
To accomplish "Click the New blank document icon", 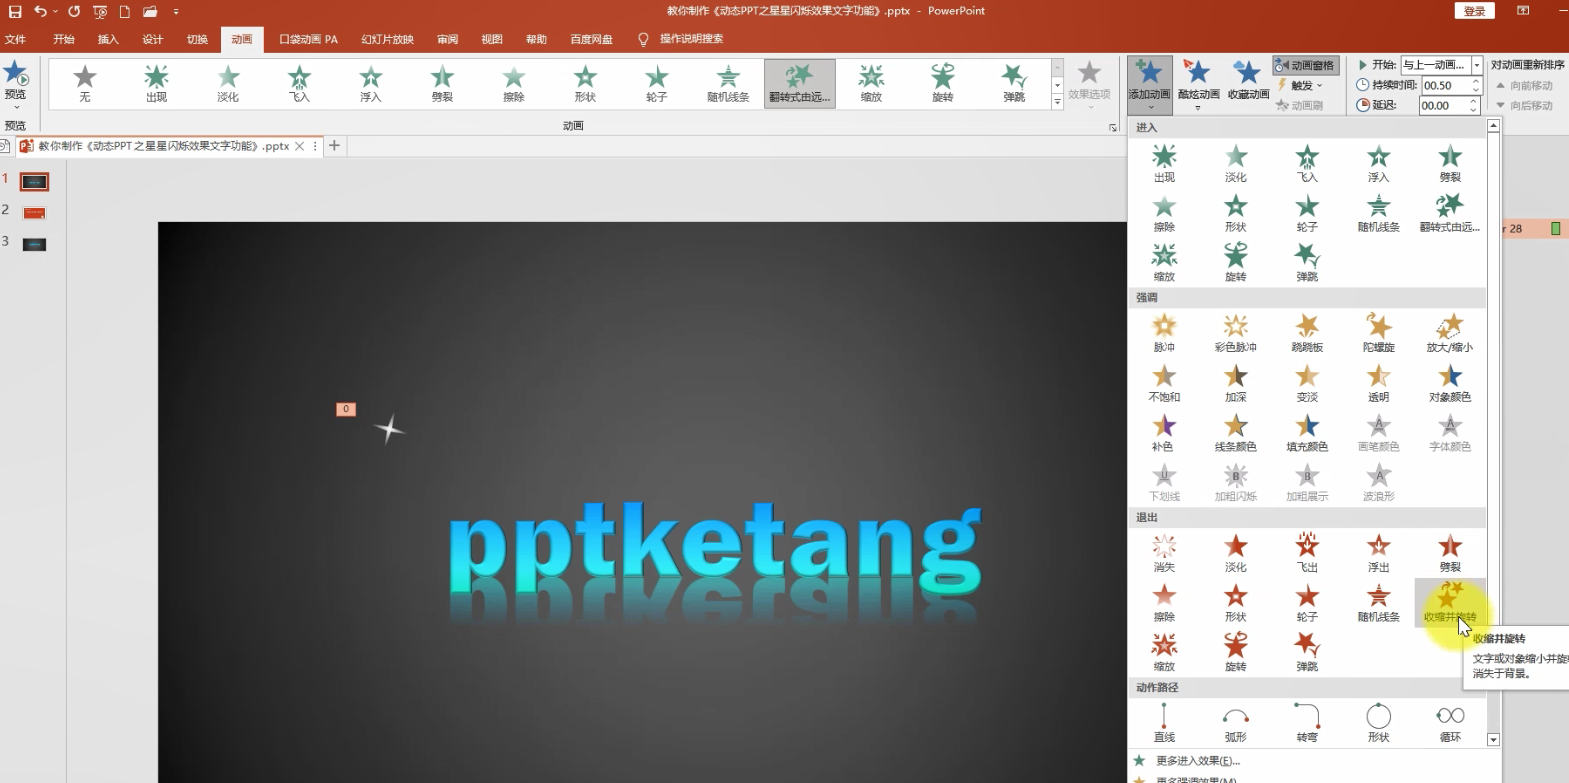I will (x=125, y=12).
